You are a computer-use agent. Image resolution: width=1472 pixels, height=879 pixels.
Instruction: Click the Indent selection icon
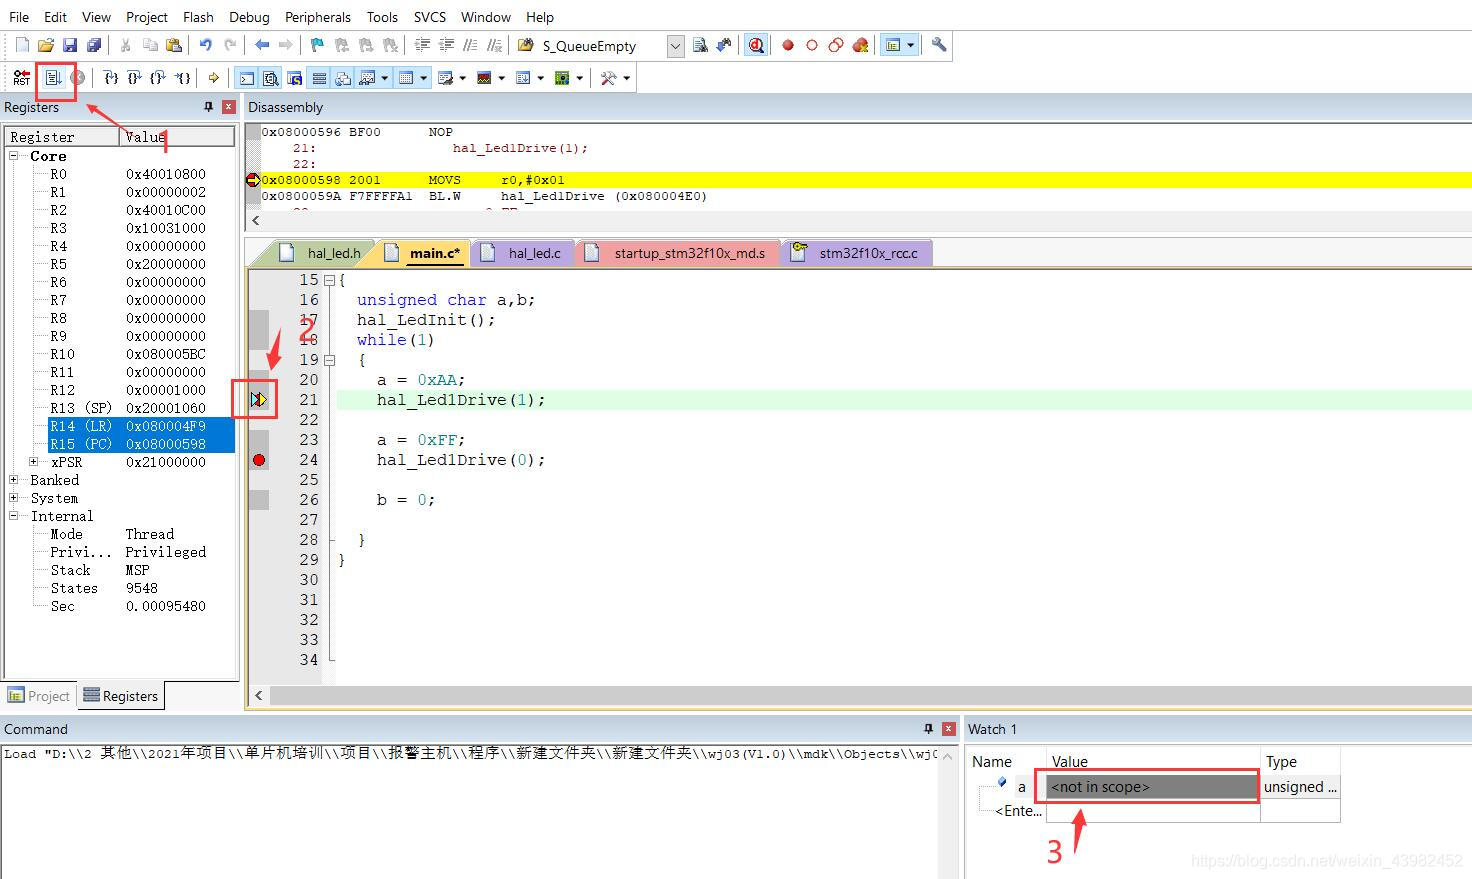(x=422, y=45)
